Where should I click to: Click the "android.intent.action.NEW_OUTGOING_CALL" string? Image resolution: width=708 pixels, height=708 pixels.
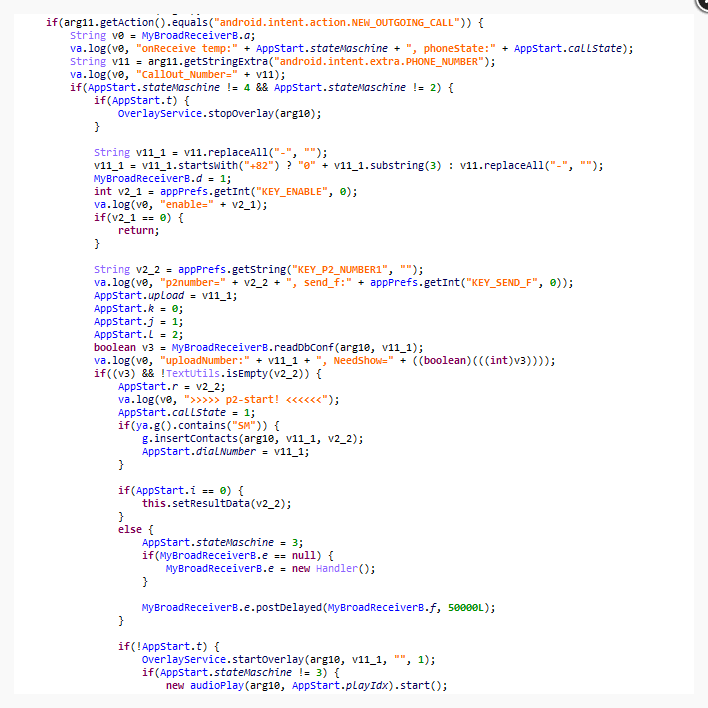point(337,23)
